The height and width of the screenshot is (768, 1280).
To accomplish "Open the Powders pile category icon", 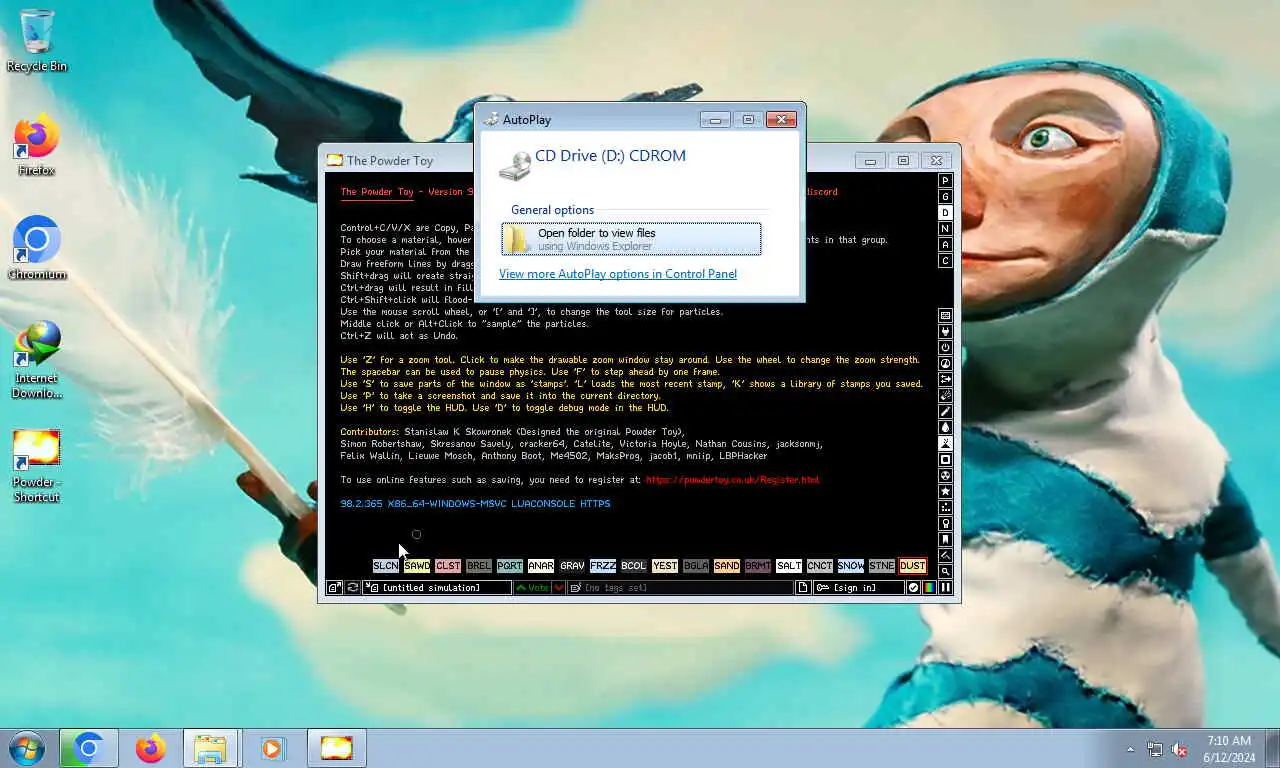I will coord(945,443).
